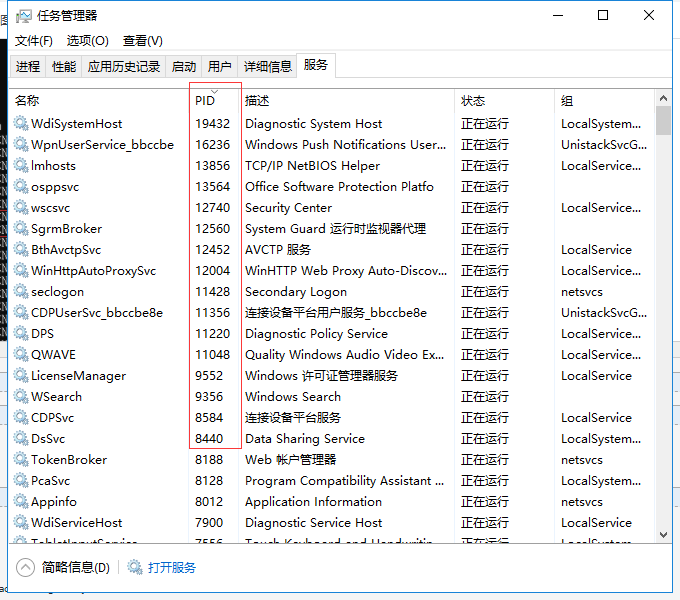Click the gear icon beside DPS
680x600 pixels.
(x=20, y=334)
